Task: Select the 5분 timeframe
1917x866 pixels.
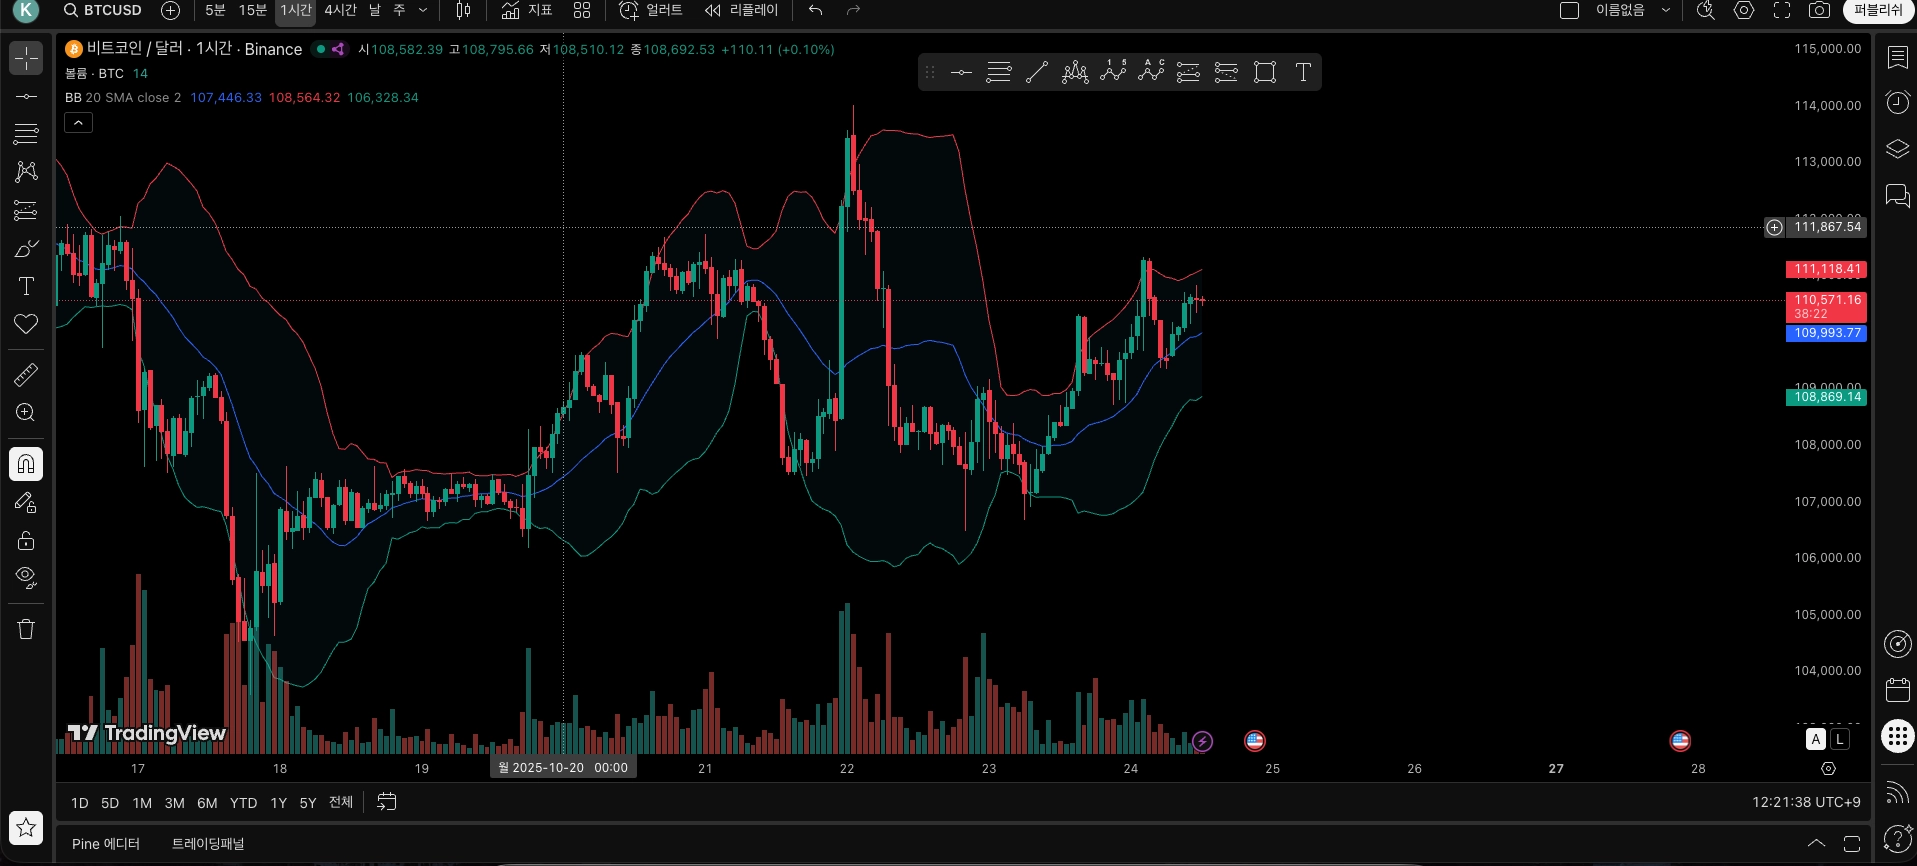Action: click(215, 10)
